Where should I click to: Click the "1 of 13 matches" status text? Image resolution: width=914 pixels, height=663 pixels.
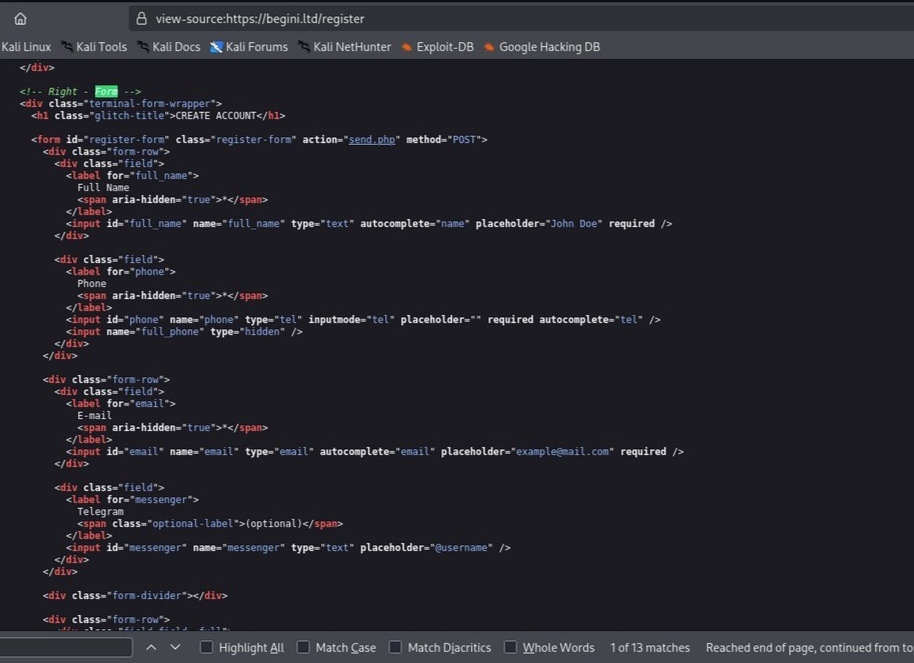(x=650, y=647)
